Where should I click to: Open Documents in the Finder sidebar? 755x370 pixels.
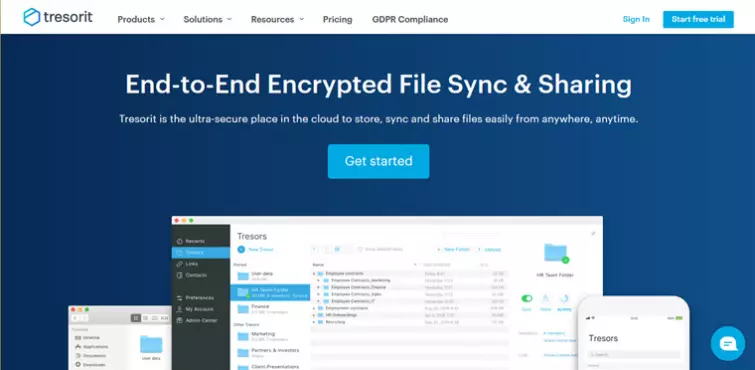[x=90, y=355]
